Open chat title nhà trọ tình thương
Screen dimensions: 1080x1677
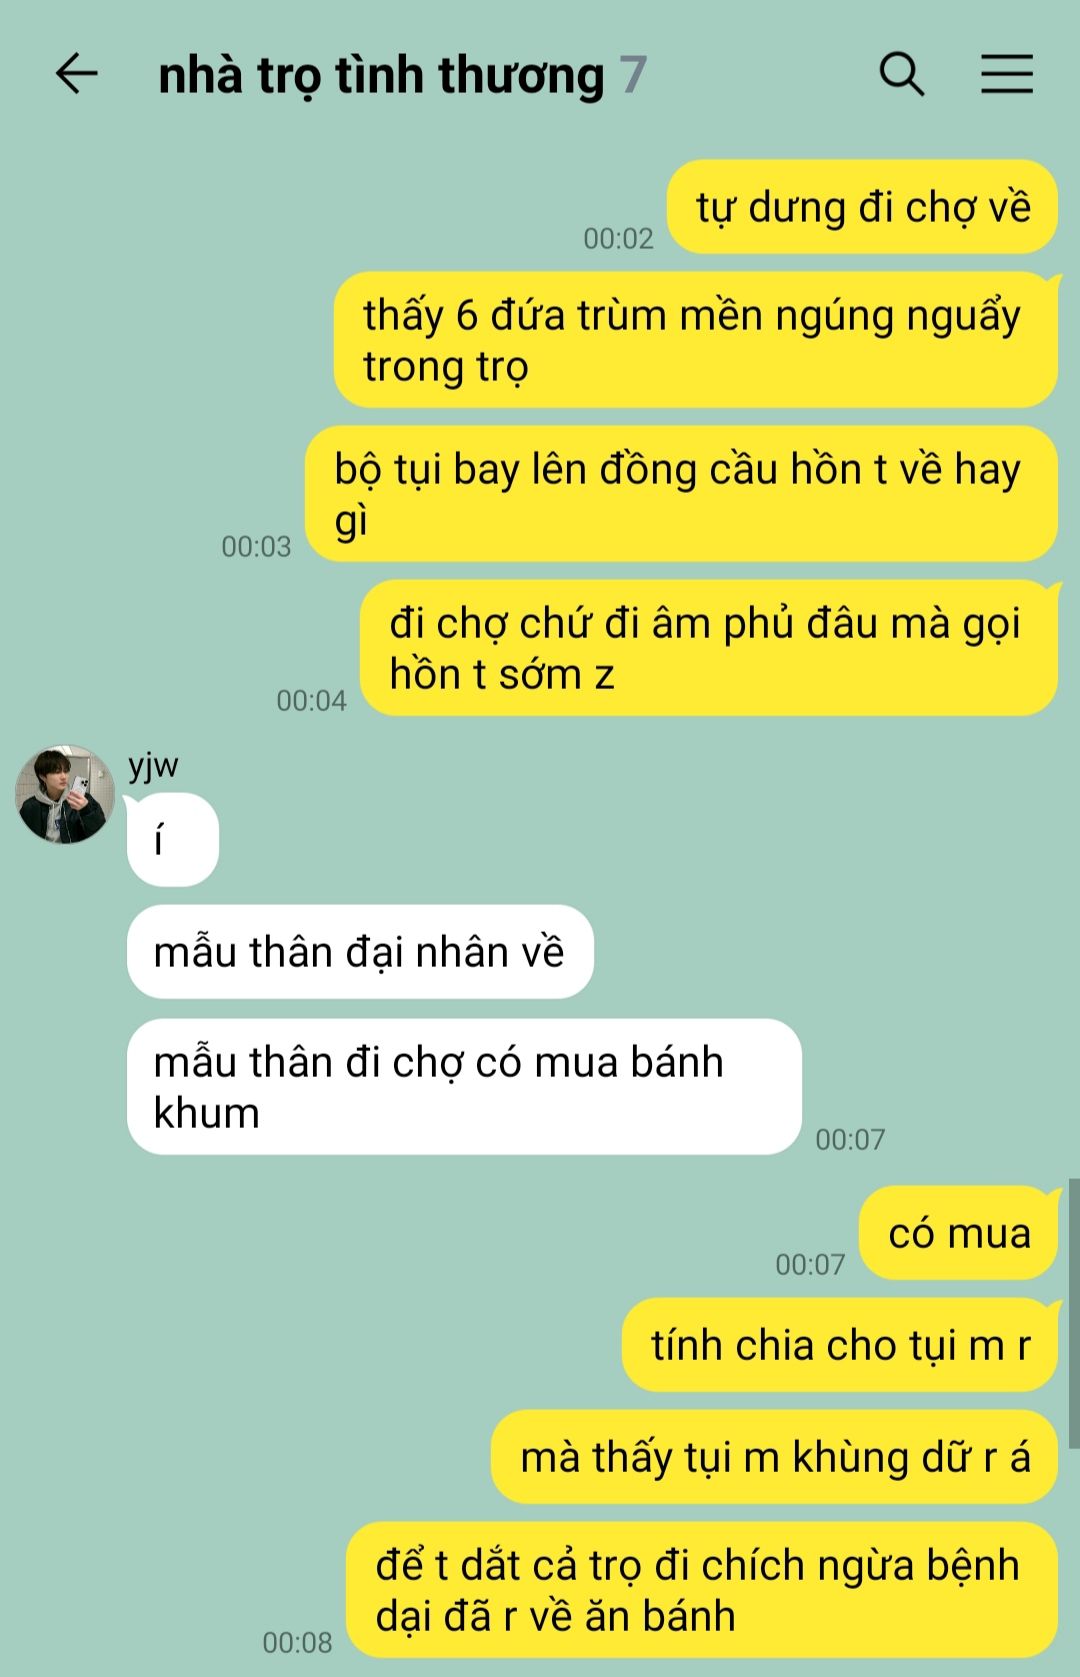[382, 75]
